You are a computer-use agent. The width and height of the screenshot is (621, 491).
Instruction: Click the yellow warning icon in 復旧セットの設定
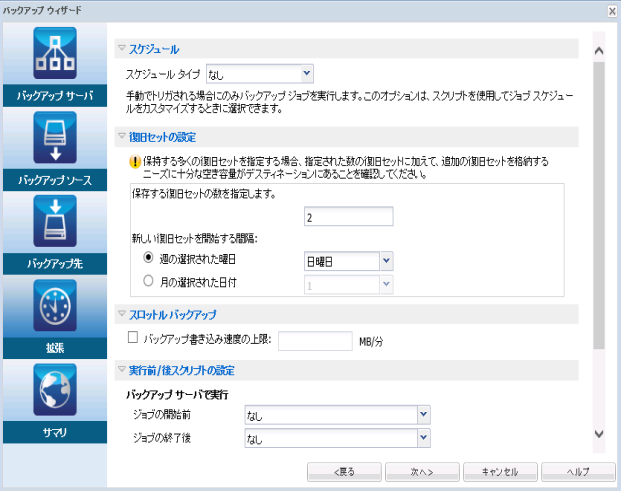click(x=135, y=162)
